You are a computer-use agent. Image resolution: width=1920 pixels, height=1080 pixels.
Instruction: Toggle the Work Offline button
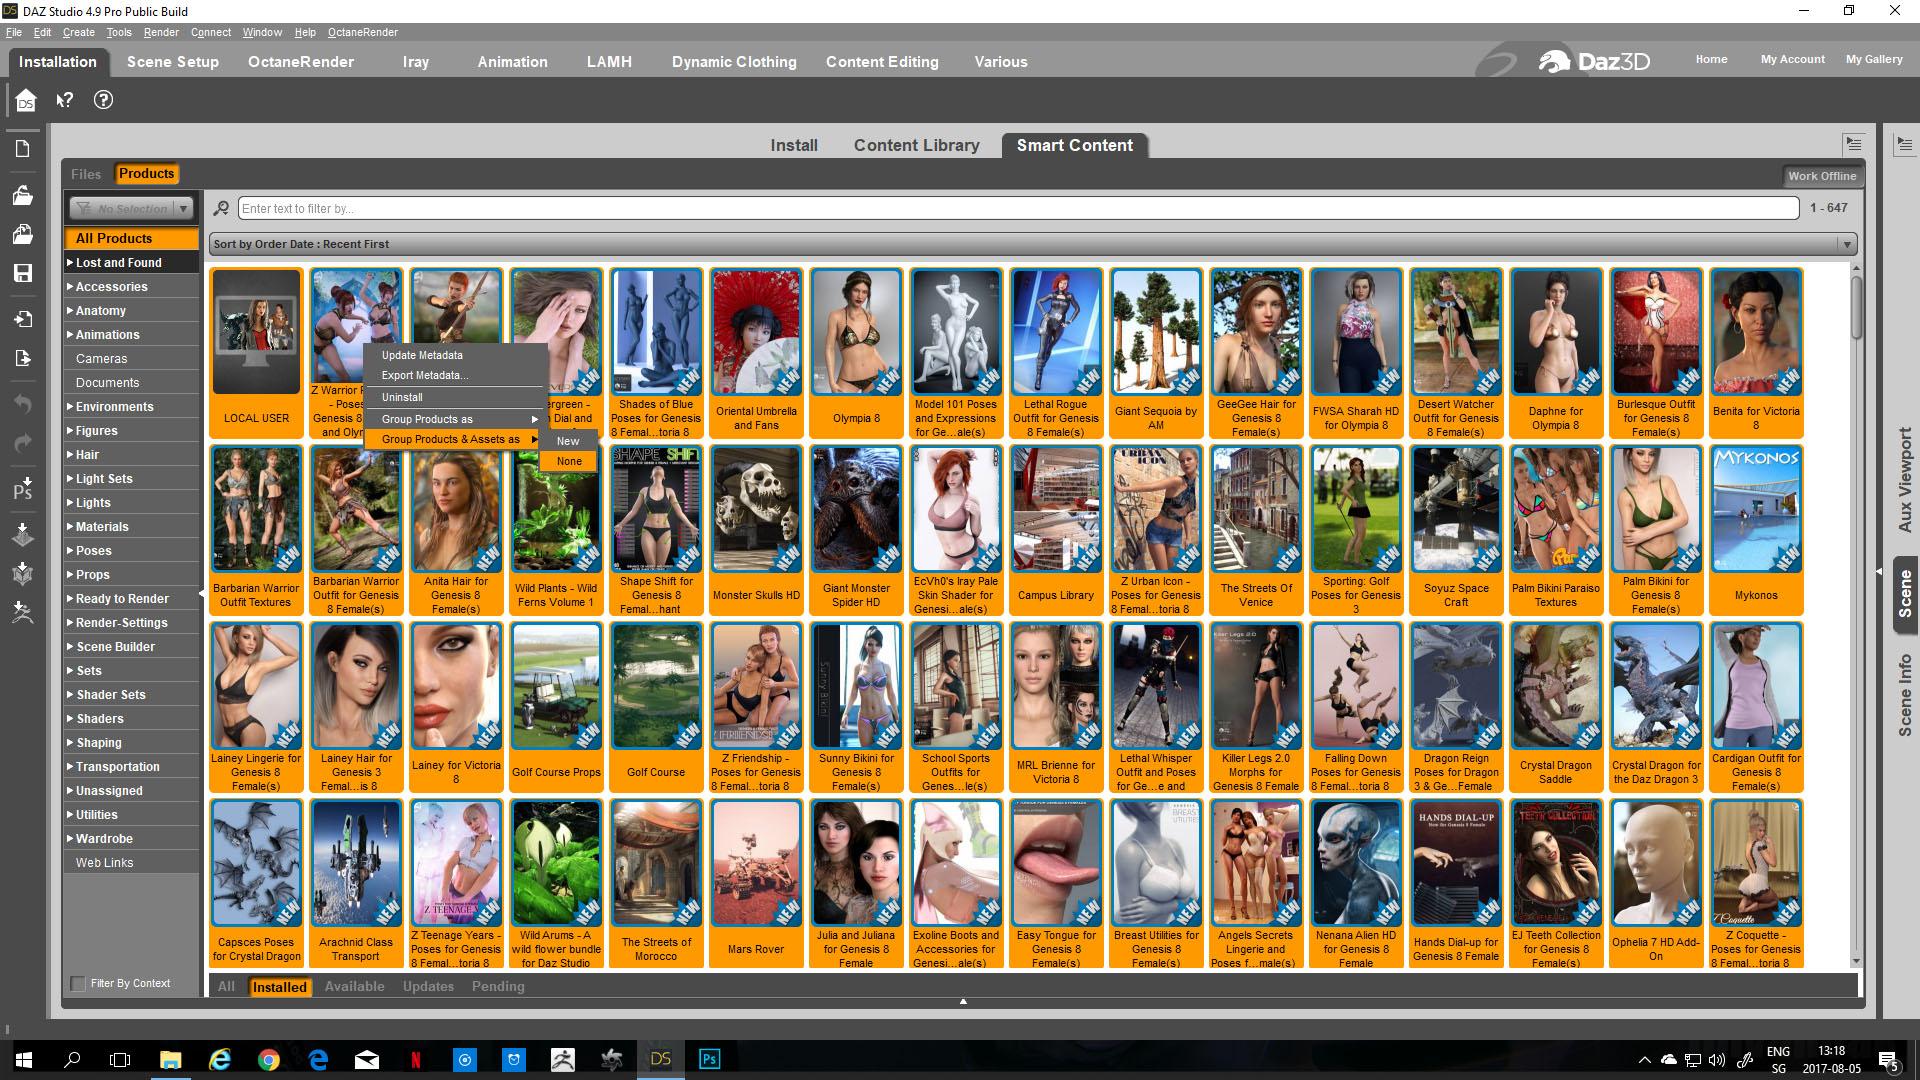(1821, 176)
